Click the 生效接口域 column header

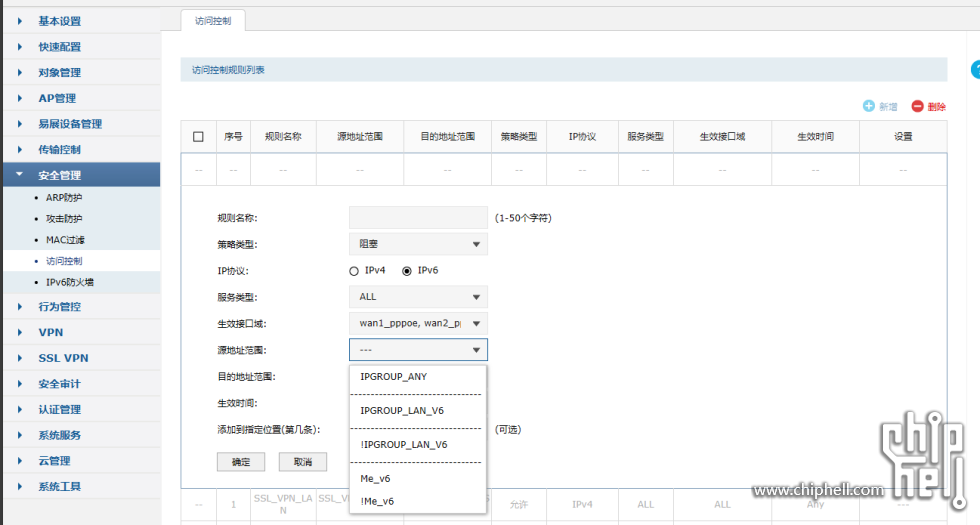[x=722, y=136]
